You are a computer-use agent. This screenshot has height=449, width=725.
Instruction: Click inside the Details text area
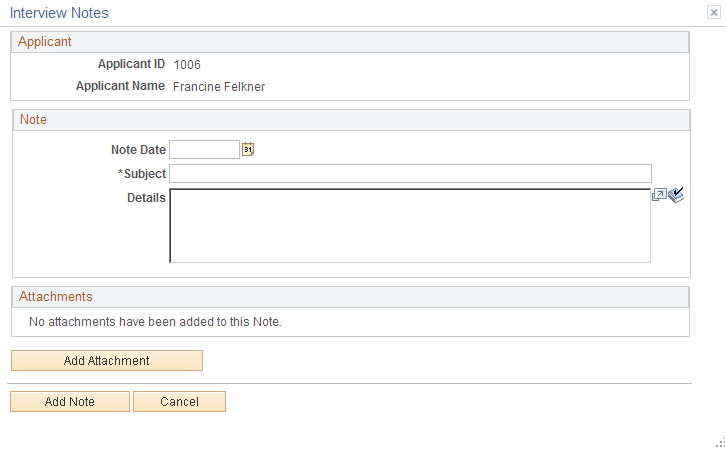point(410,225)
